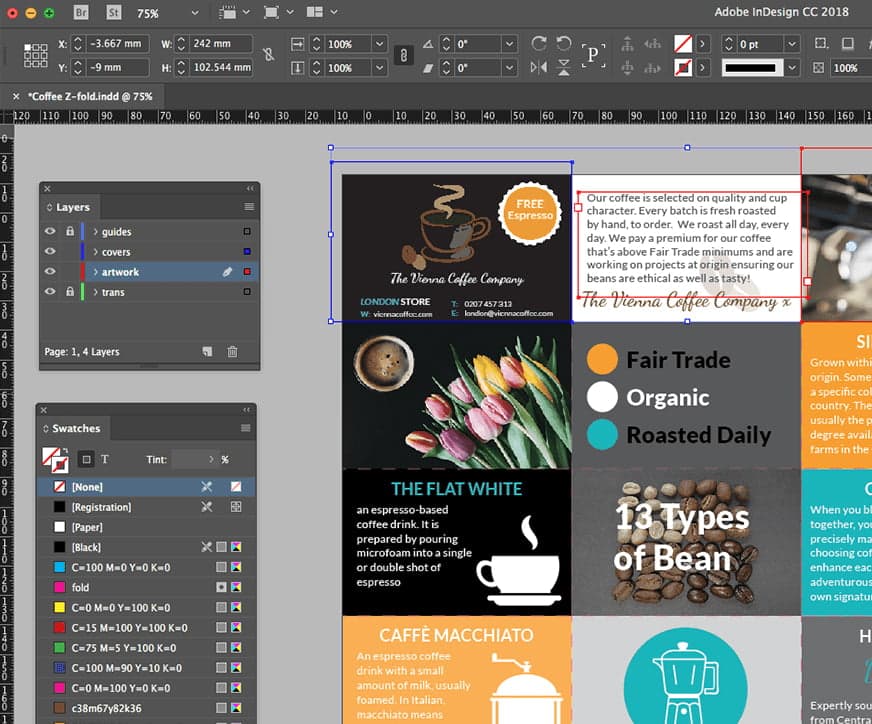Click the width field showing 242 mm
The width and height of the screenshot is (872, 724).
[x=221, y=43]
